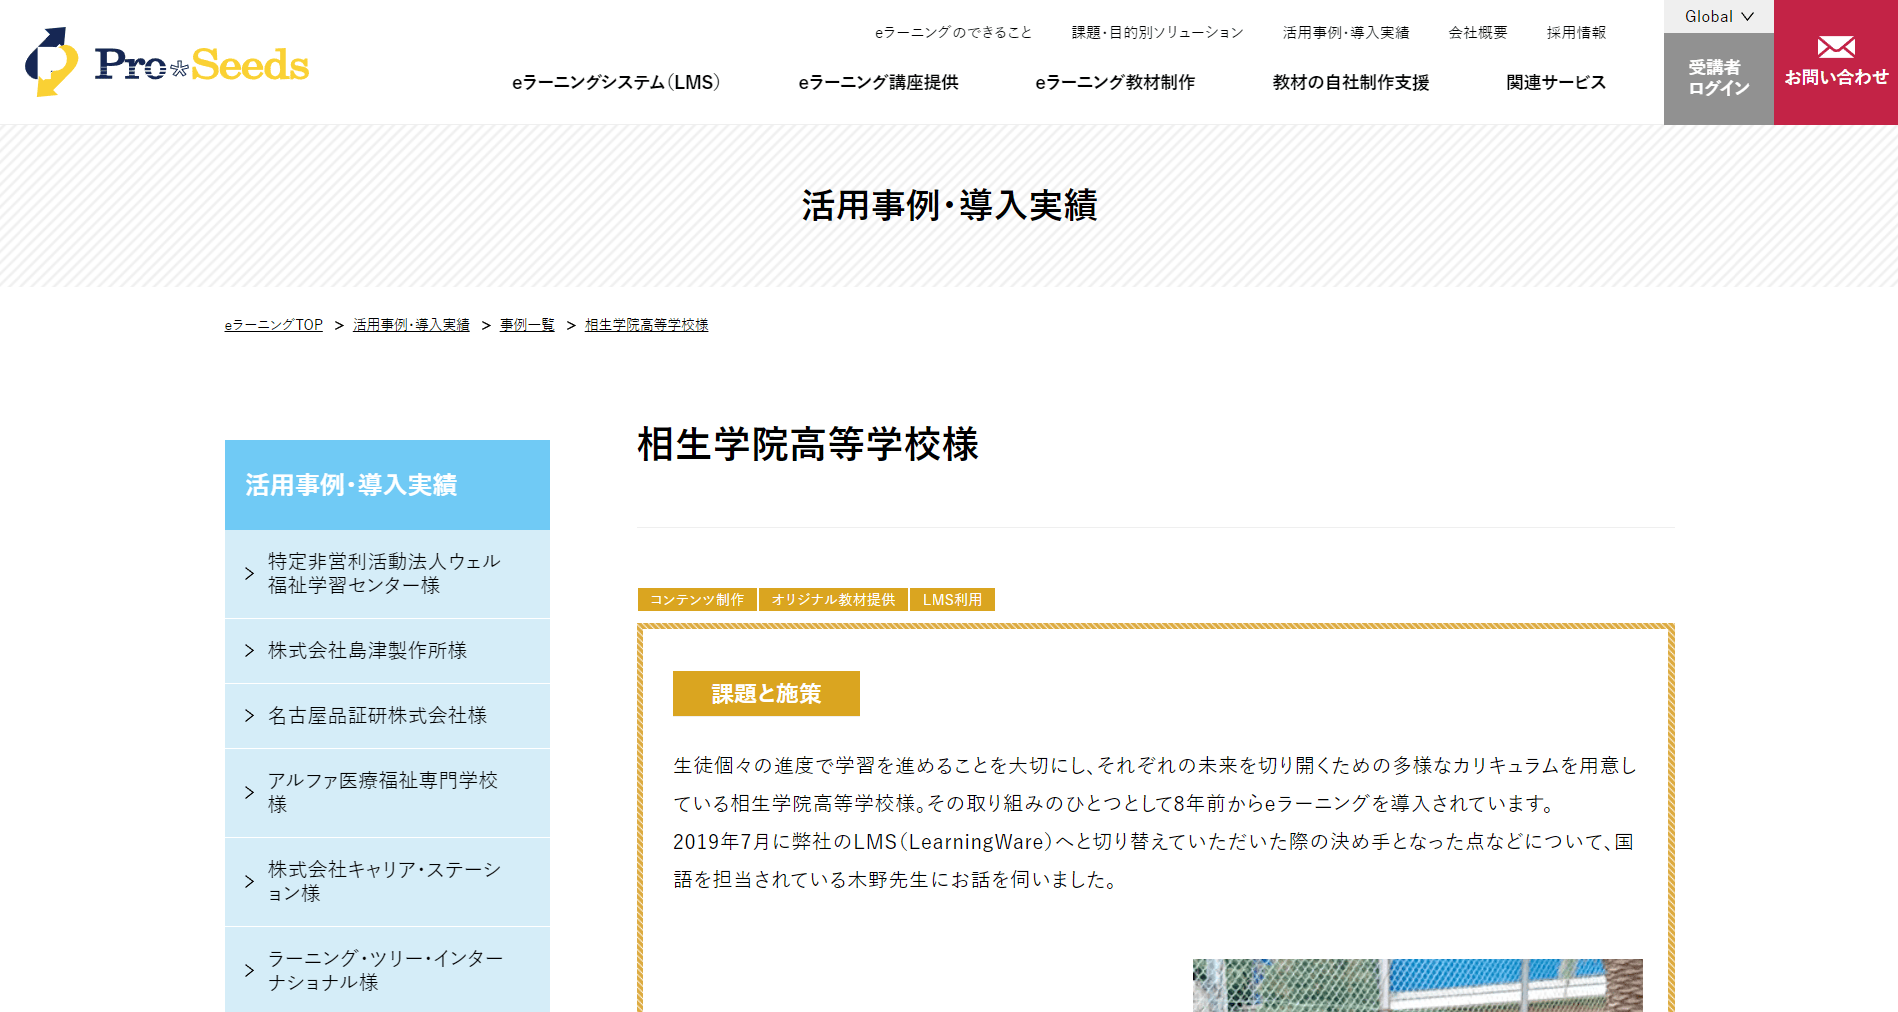Viewport: 1898px width, 1012px height.
Task: Click chevron beside 株式会社島津製作所様
Action: (x=249, y=651)
